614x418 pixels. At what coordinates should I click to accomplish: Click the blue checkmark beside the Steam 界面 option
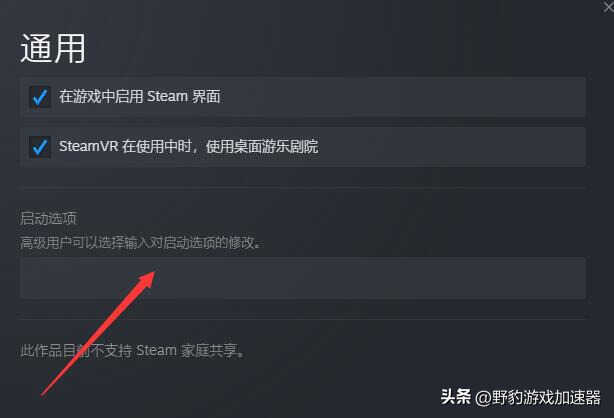[40, 97]
